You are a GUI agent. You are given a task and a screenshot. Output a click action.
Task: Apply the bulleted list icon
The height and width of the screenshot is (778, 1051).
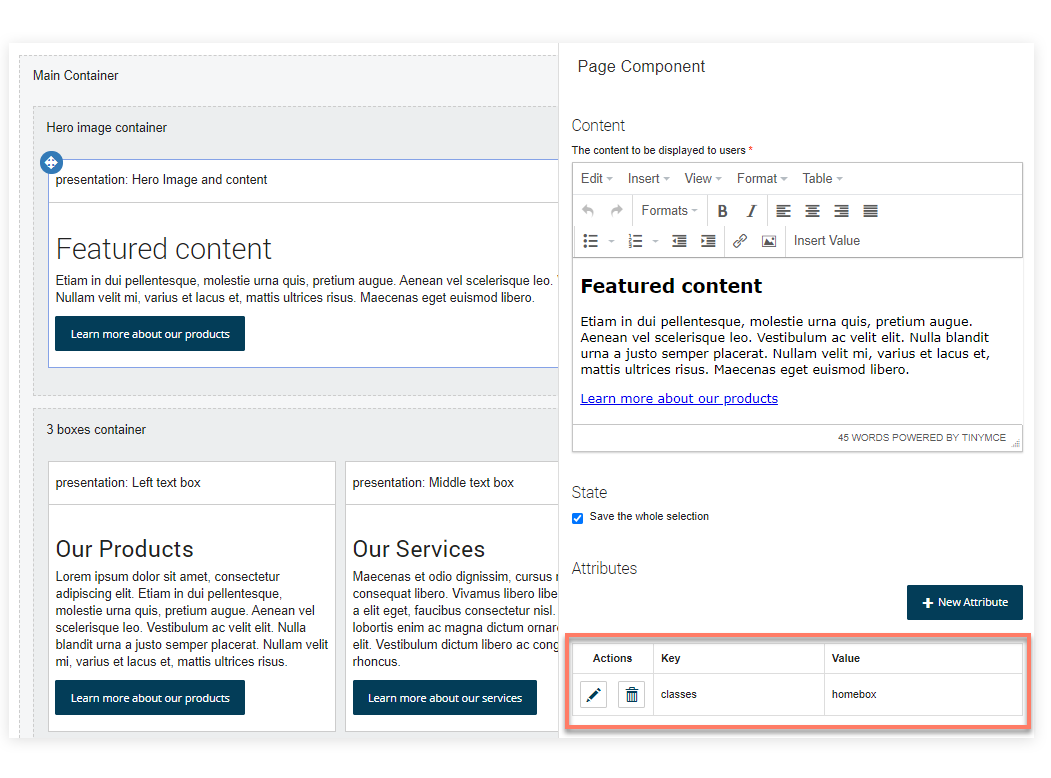point(590,240)
